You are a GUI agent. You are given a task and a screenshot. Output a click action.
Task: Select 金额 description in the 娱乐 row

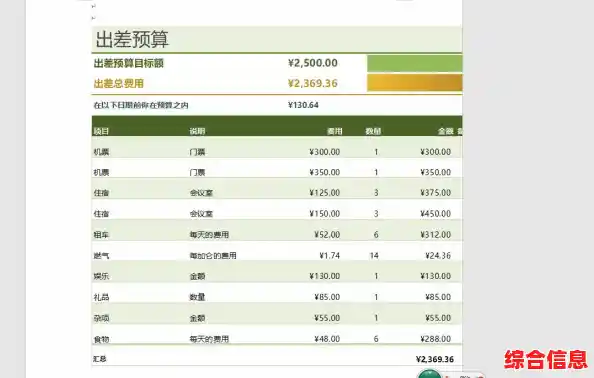197,276
